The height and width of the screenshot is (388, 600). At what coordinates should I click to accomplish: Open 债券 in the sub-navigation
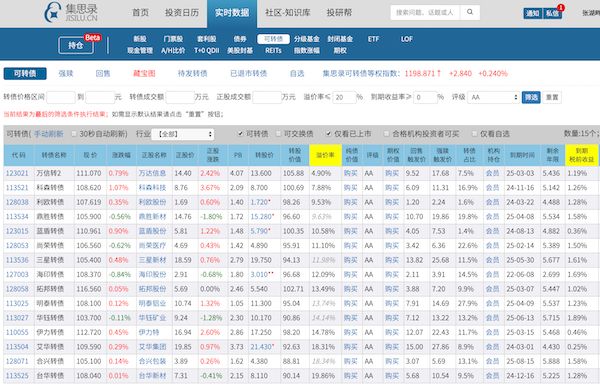tap(240, 39)
